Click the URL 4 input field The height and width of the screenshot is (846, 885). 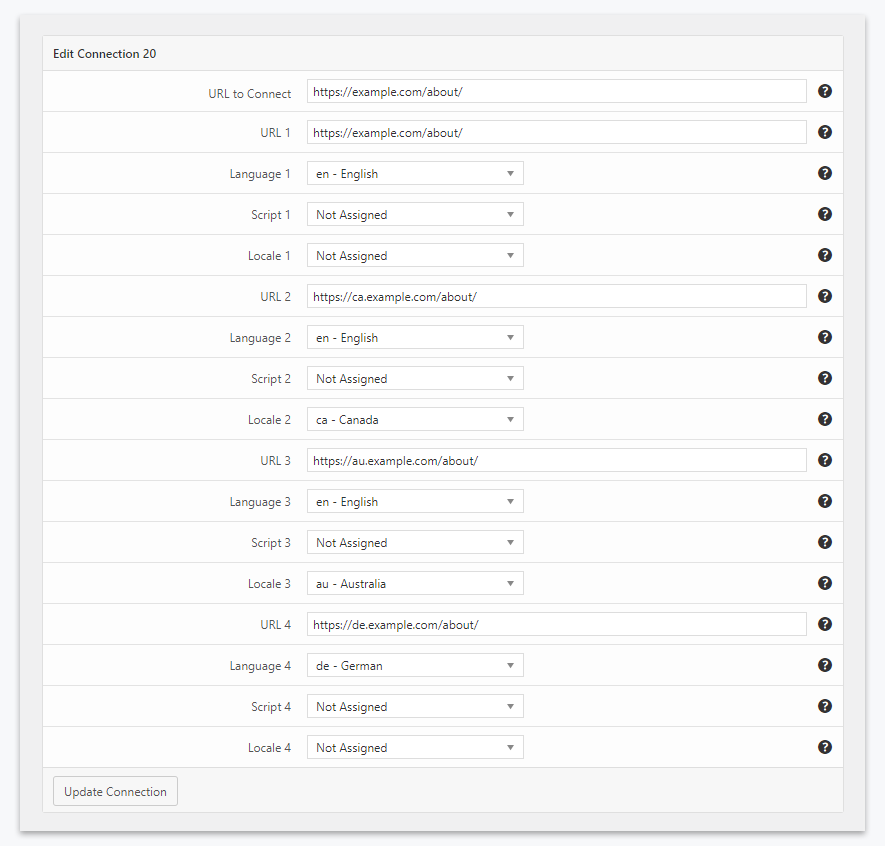(556, 623)
